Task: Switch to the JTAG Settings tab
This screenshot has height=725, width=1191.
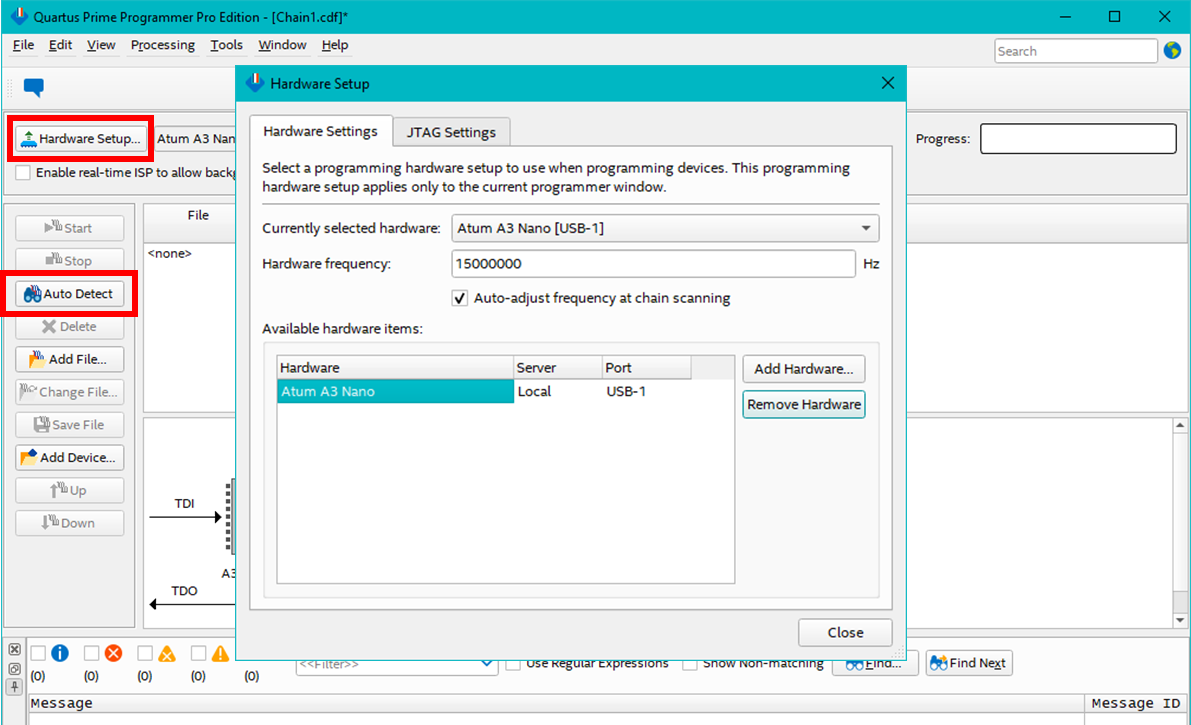Action: 451,132
